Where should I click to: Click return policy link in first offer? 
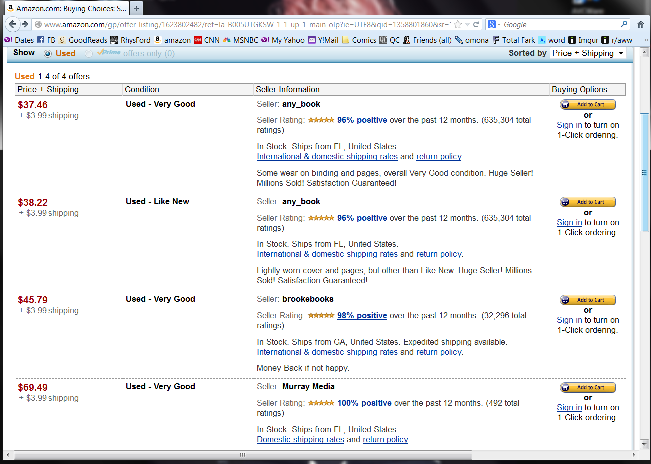click(439, 157)
